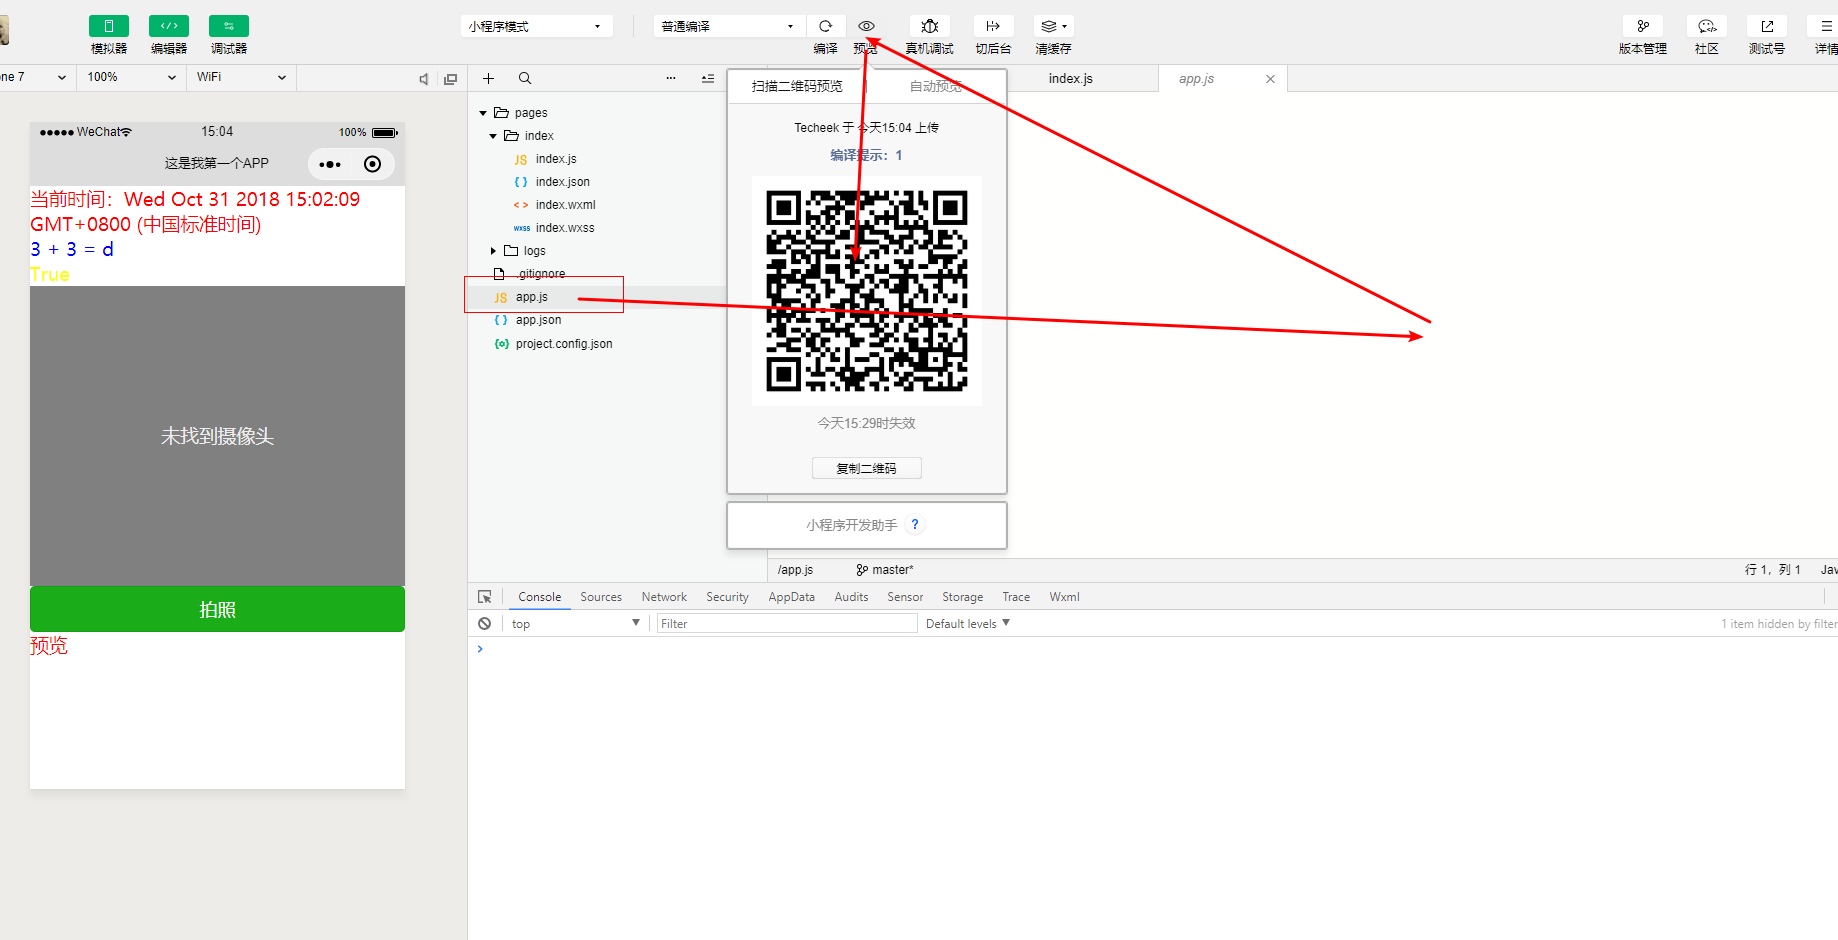
Task: Clear console with the ban icon
Action: tap(485, 624)
